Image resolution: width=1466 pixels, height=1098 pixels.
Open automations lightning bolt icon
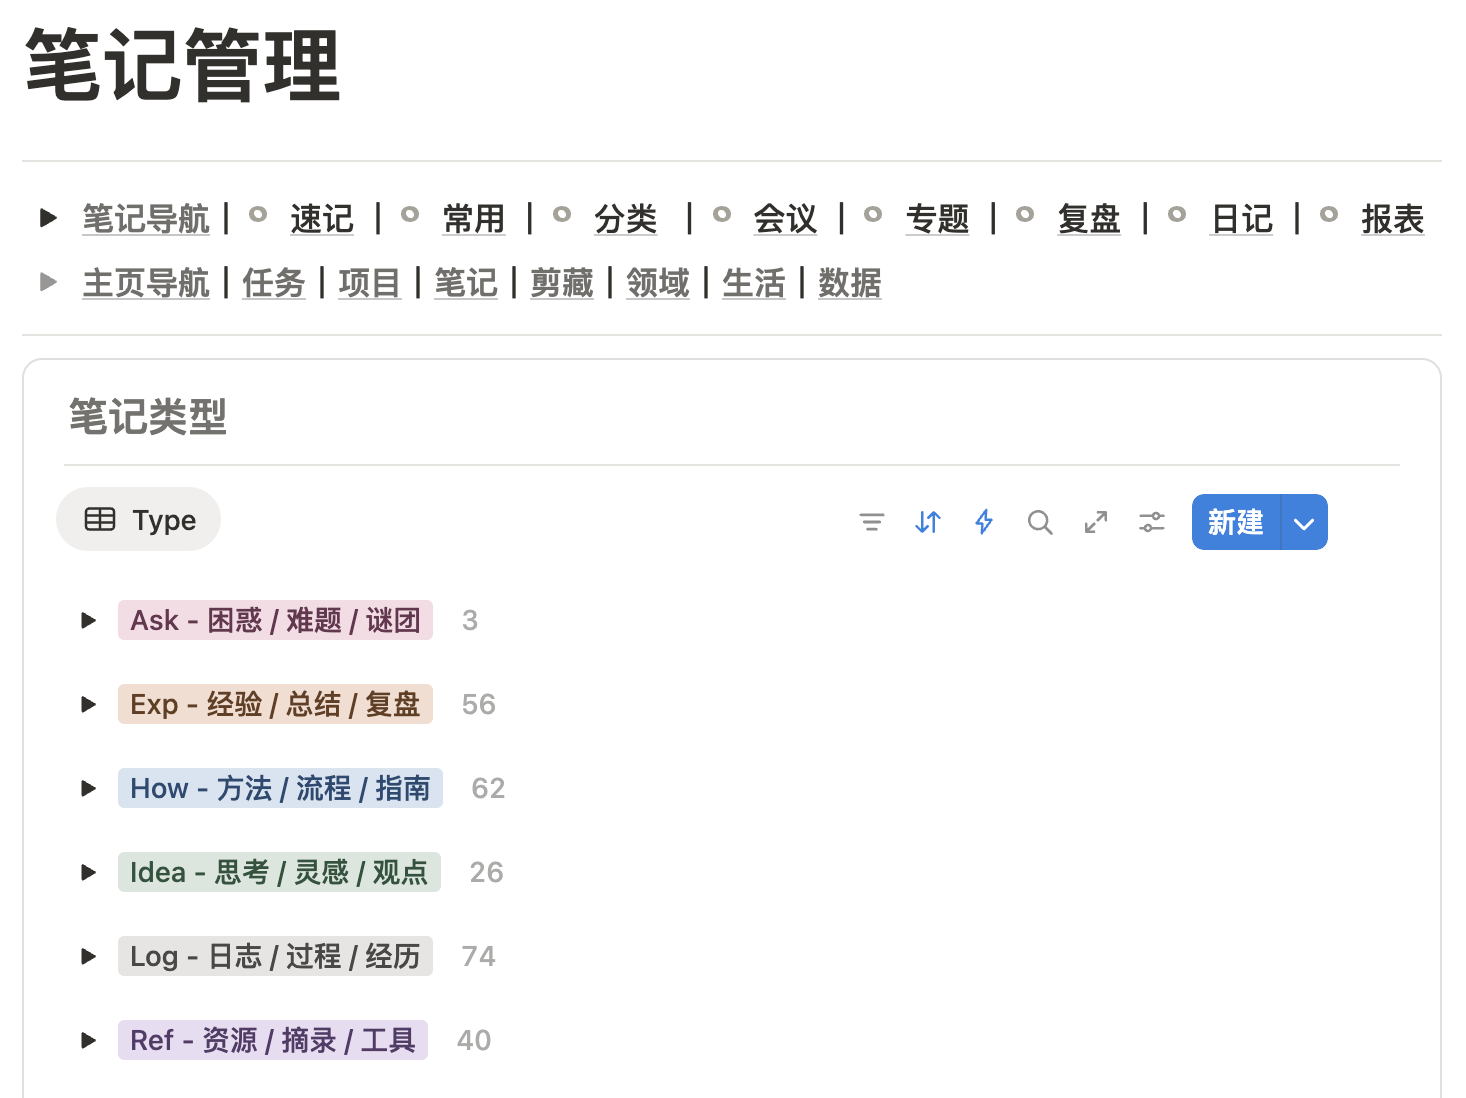click(984, 522)
